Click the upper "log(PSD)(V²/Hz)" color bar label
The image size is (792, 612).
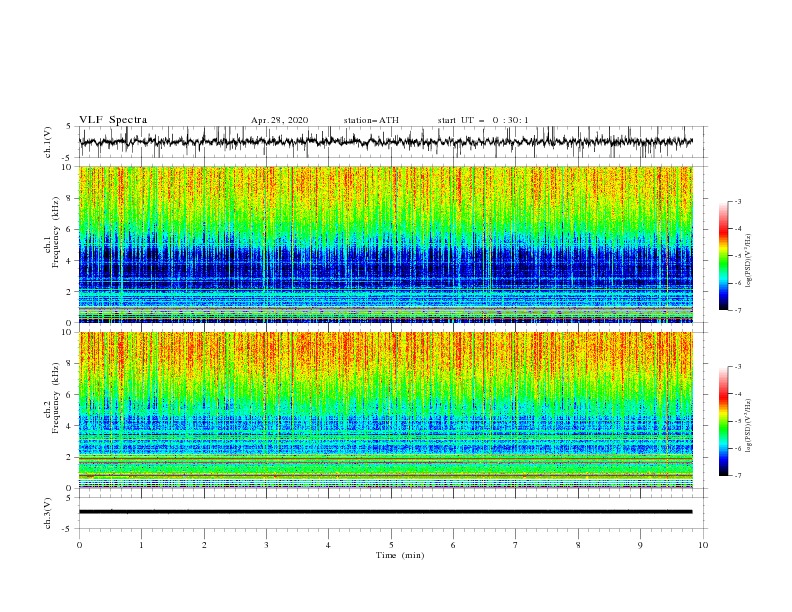click(x=749, y=261)
